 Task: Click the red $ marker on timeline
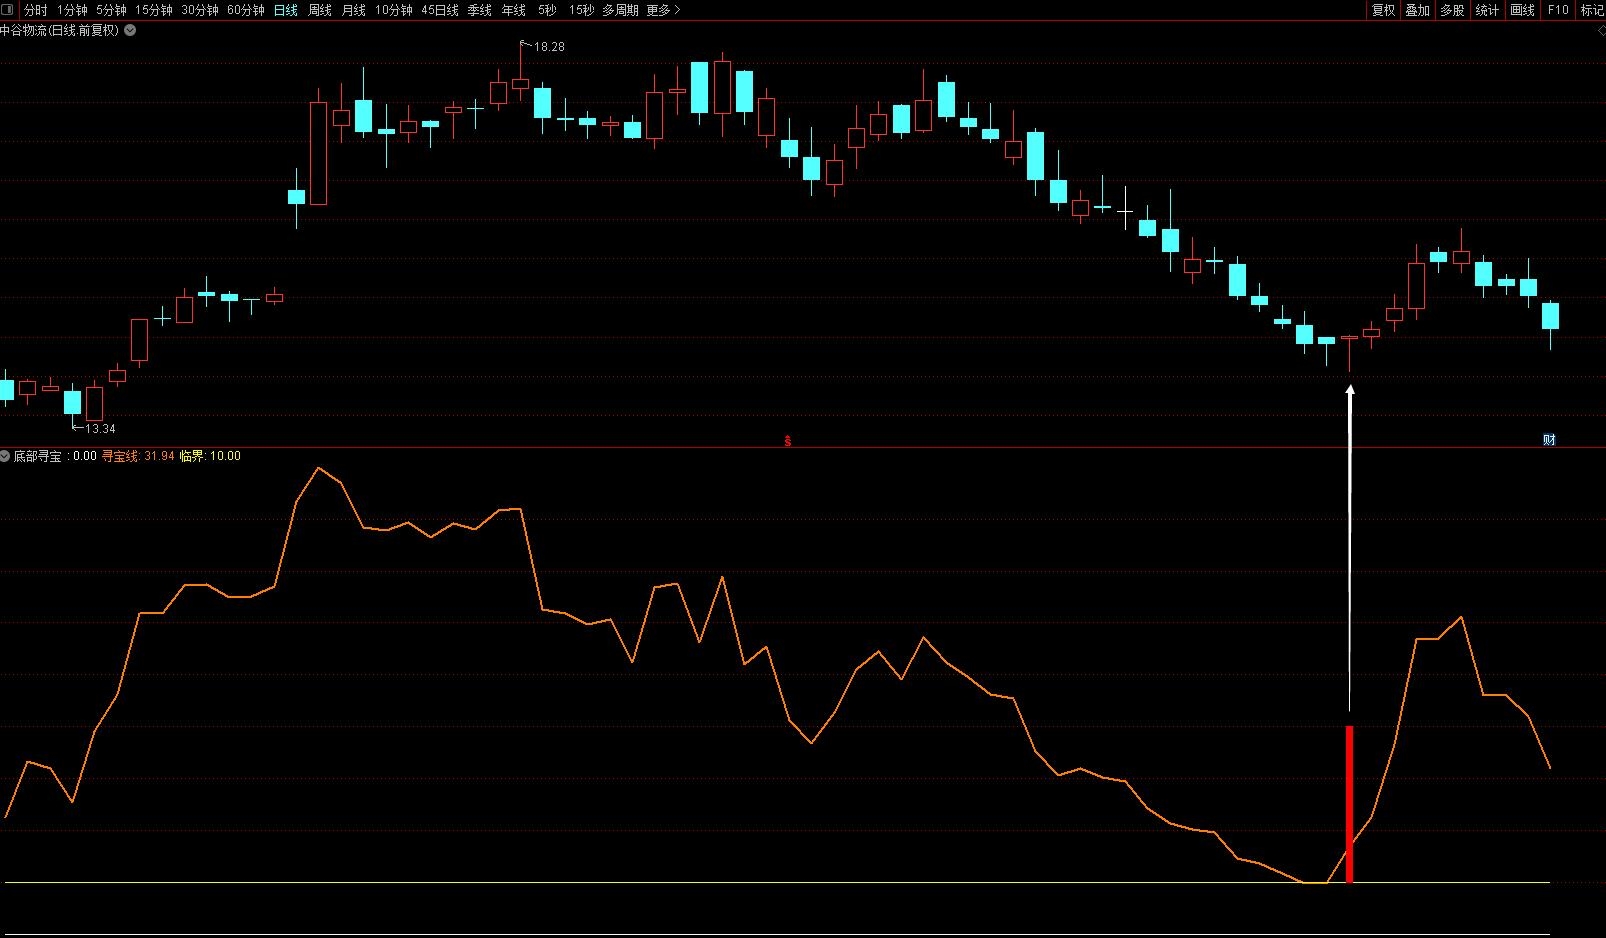point(788,440)
